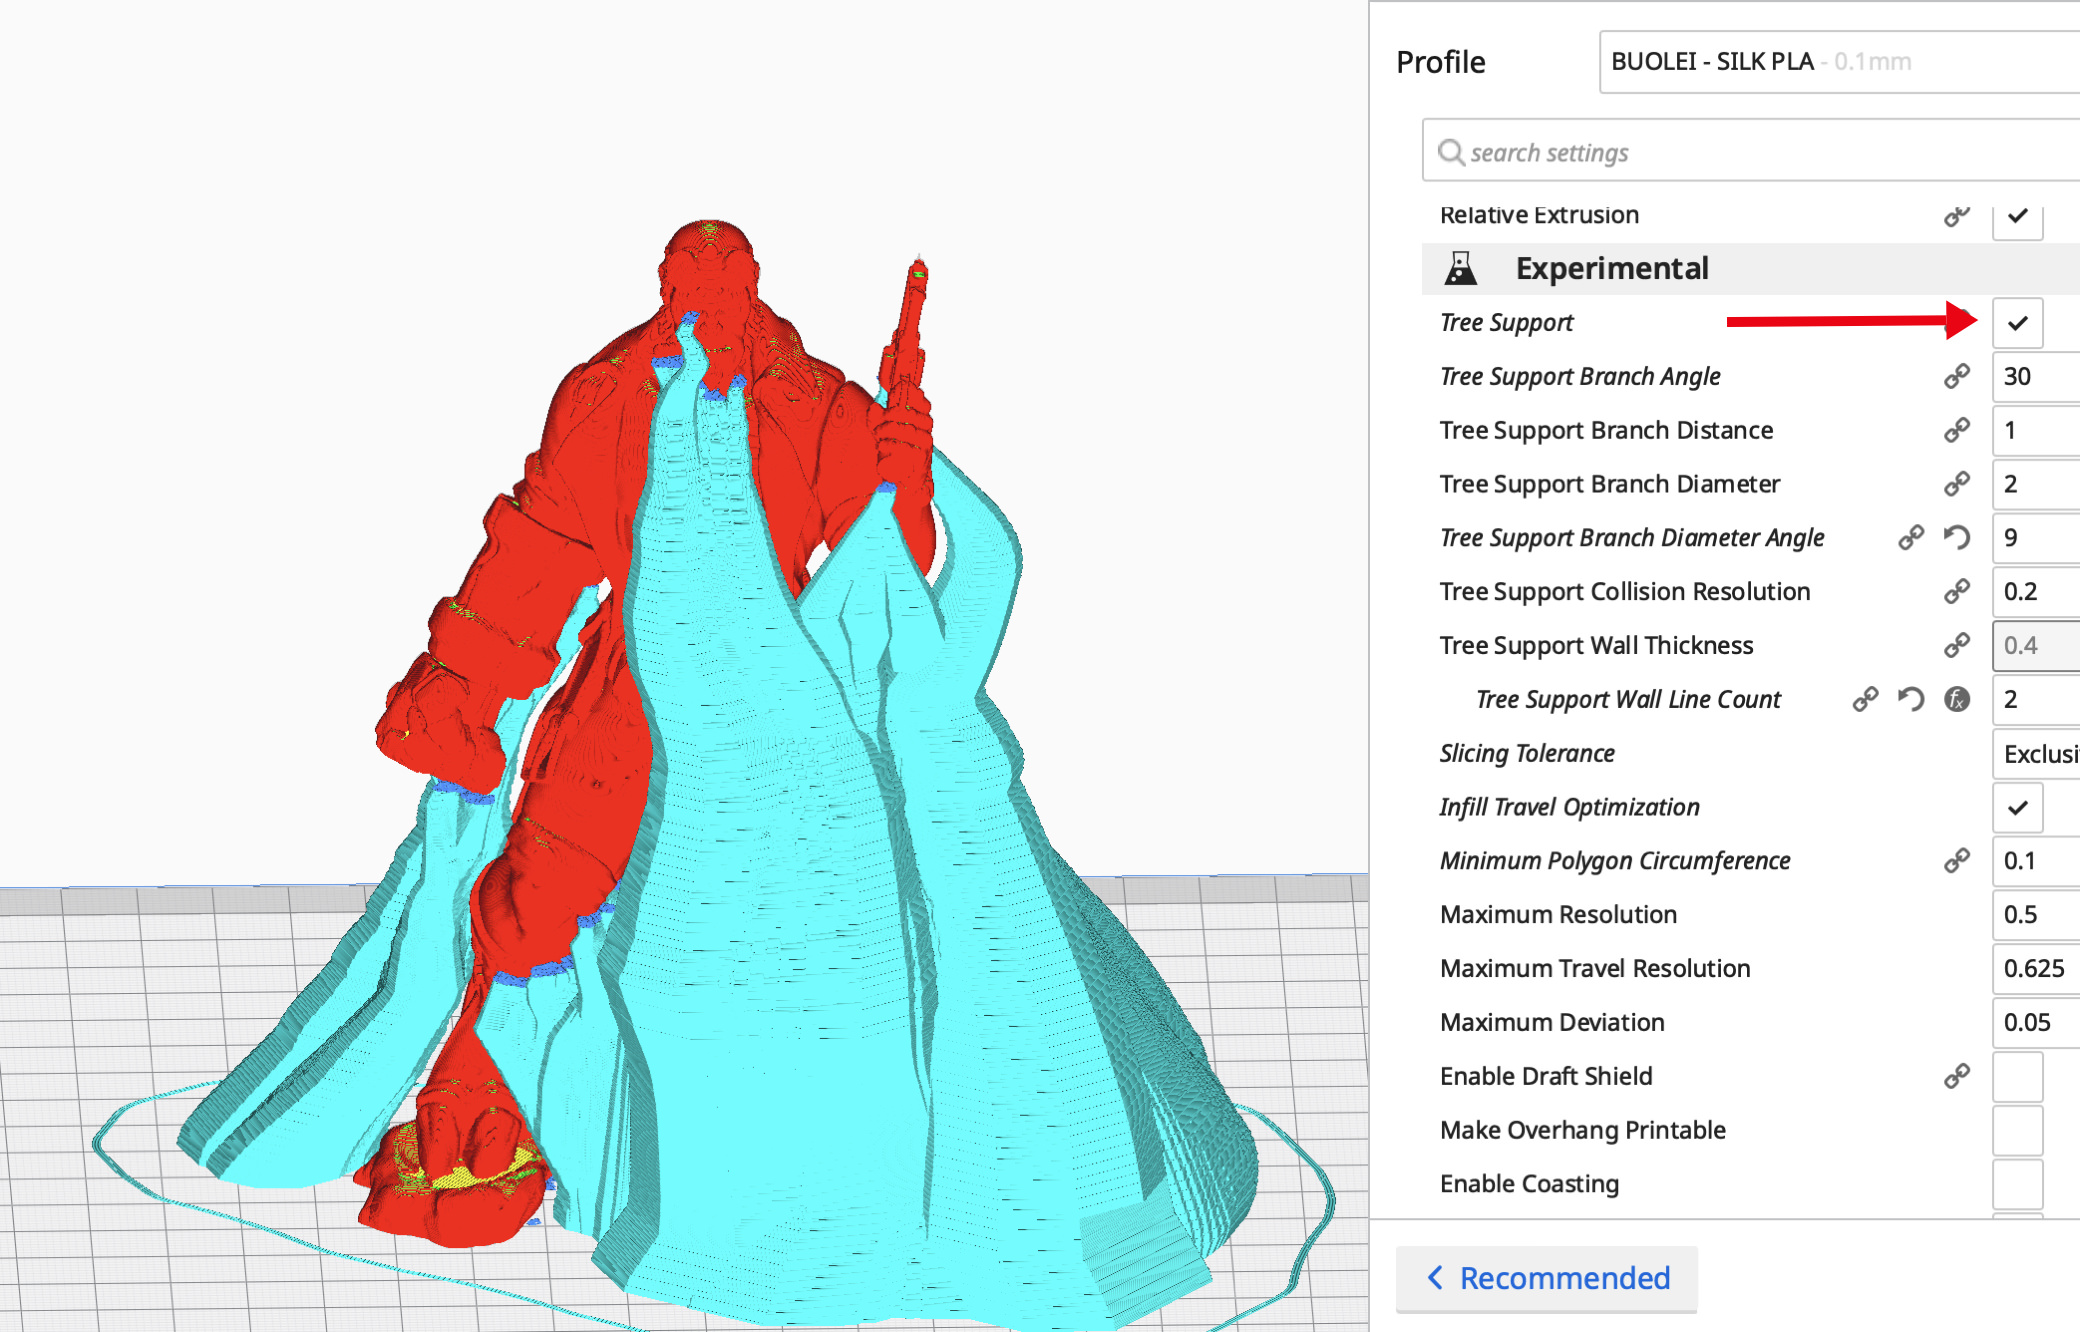Toggle Infill Travel Optimization checkbox
Image resolution: width=2080 pixels, height=1332 pixels.
2017,807
